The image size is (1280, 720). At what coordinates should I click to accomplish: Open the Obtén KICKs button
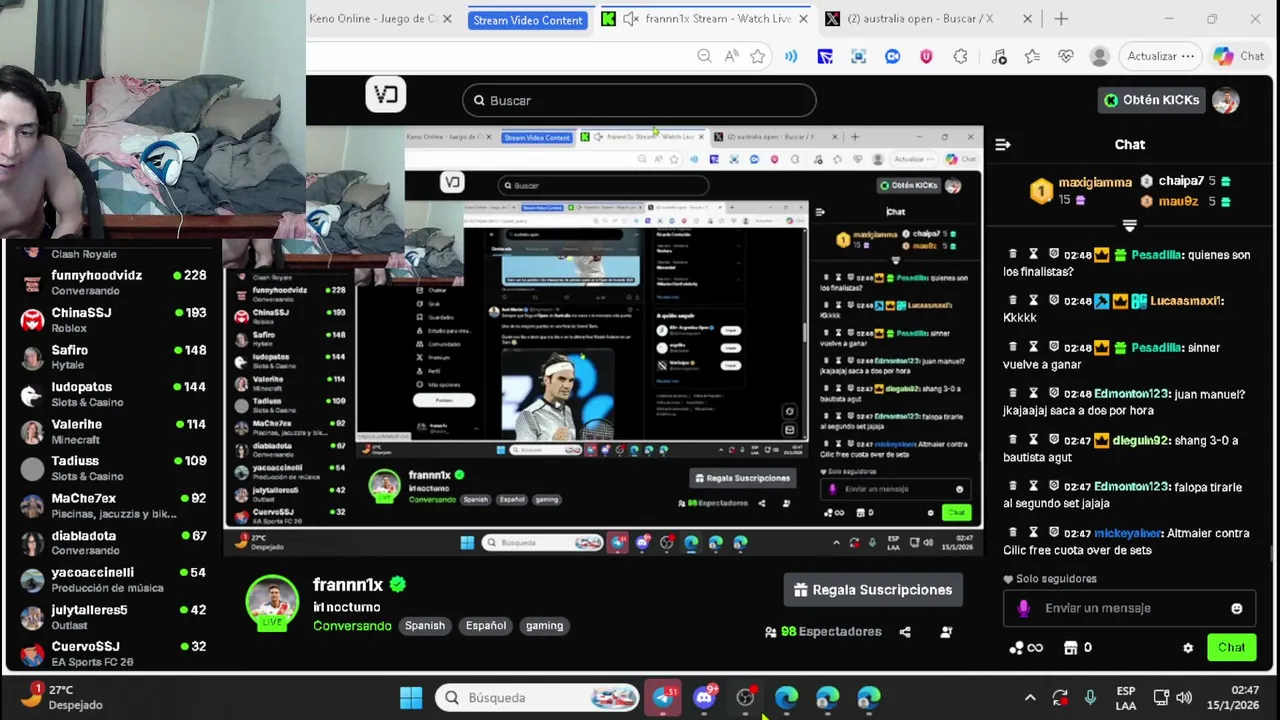click(1150, 100)
